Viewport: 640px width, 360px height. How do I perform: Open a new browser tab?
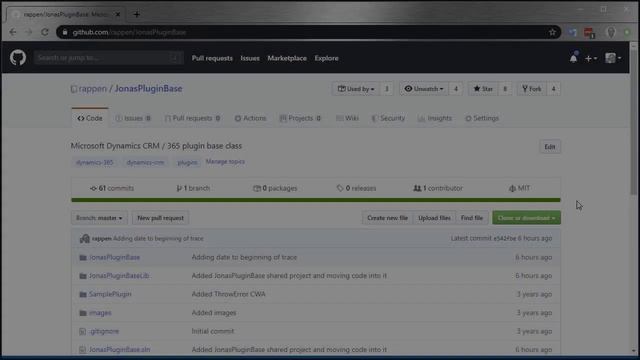[137, 15]
